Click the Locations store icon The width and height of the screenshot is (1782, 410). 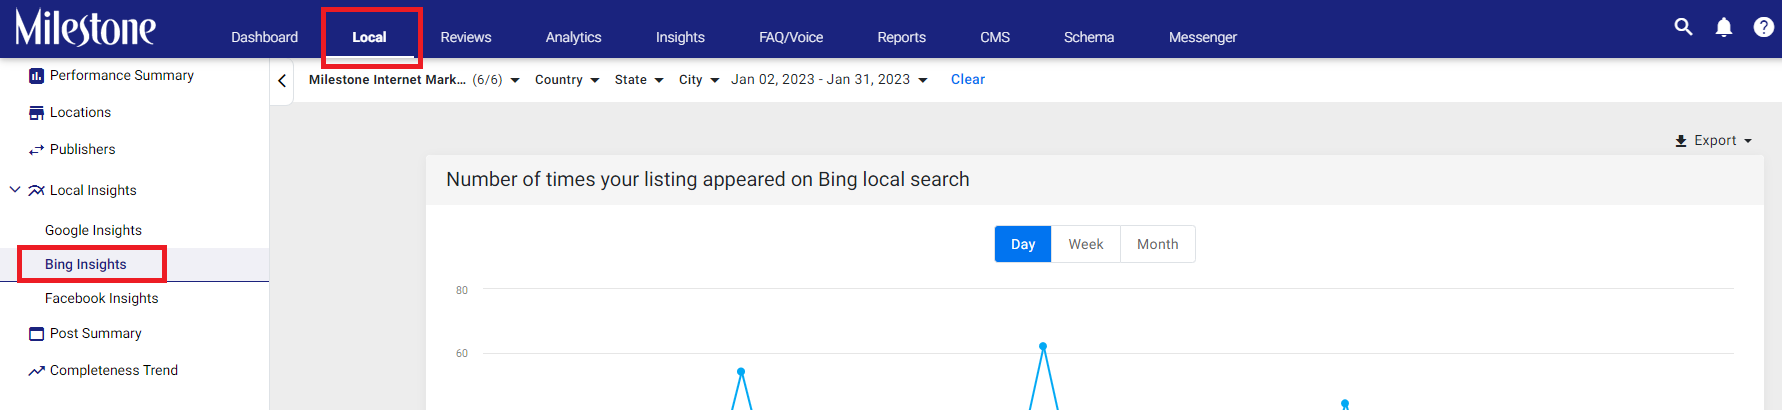coord(37,113)
